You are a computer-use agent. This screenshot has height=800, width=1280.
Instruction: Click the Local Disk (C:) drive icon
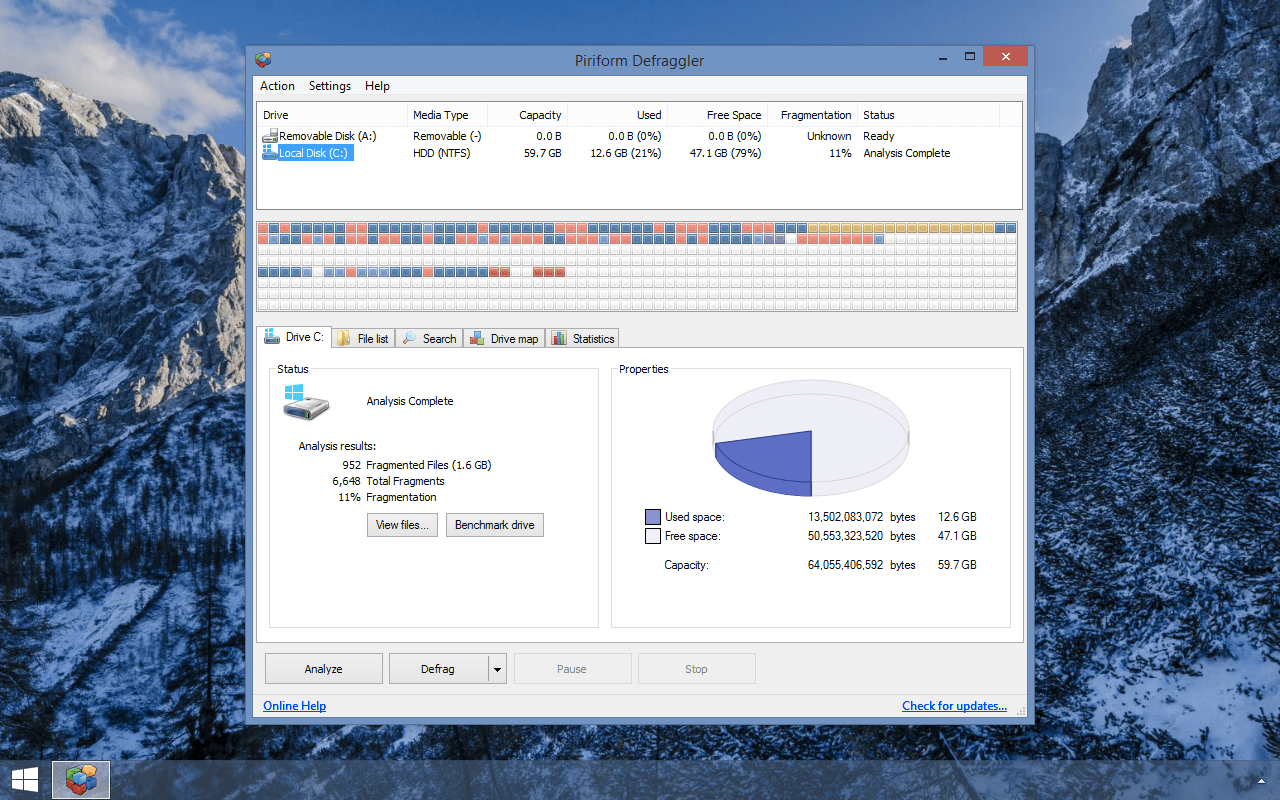pos(270,153)
